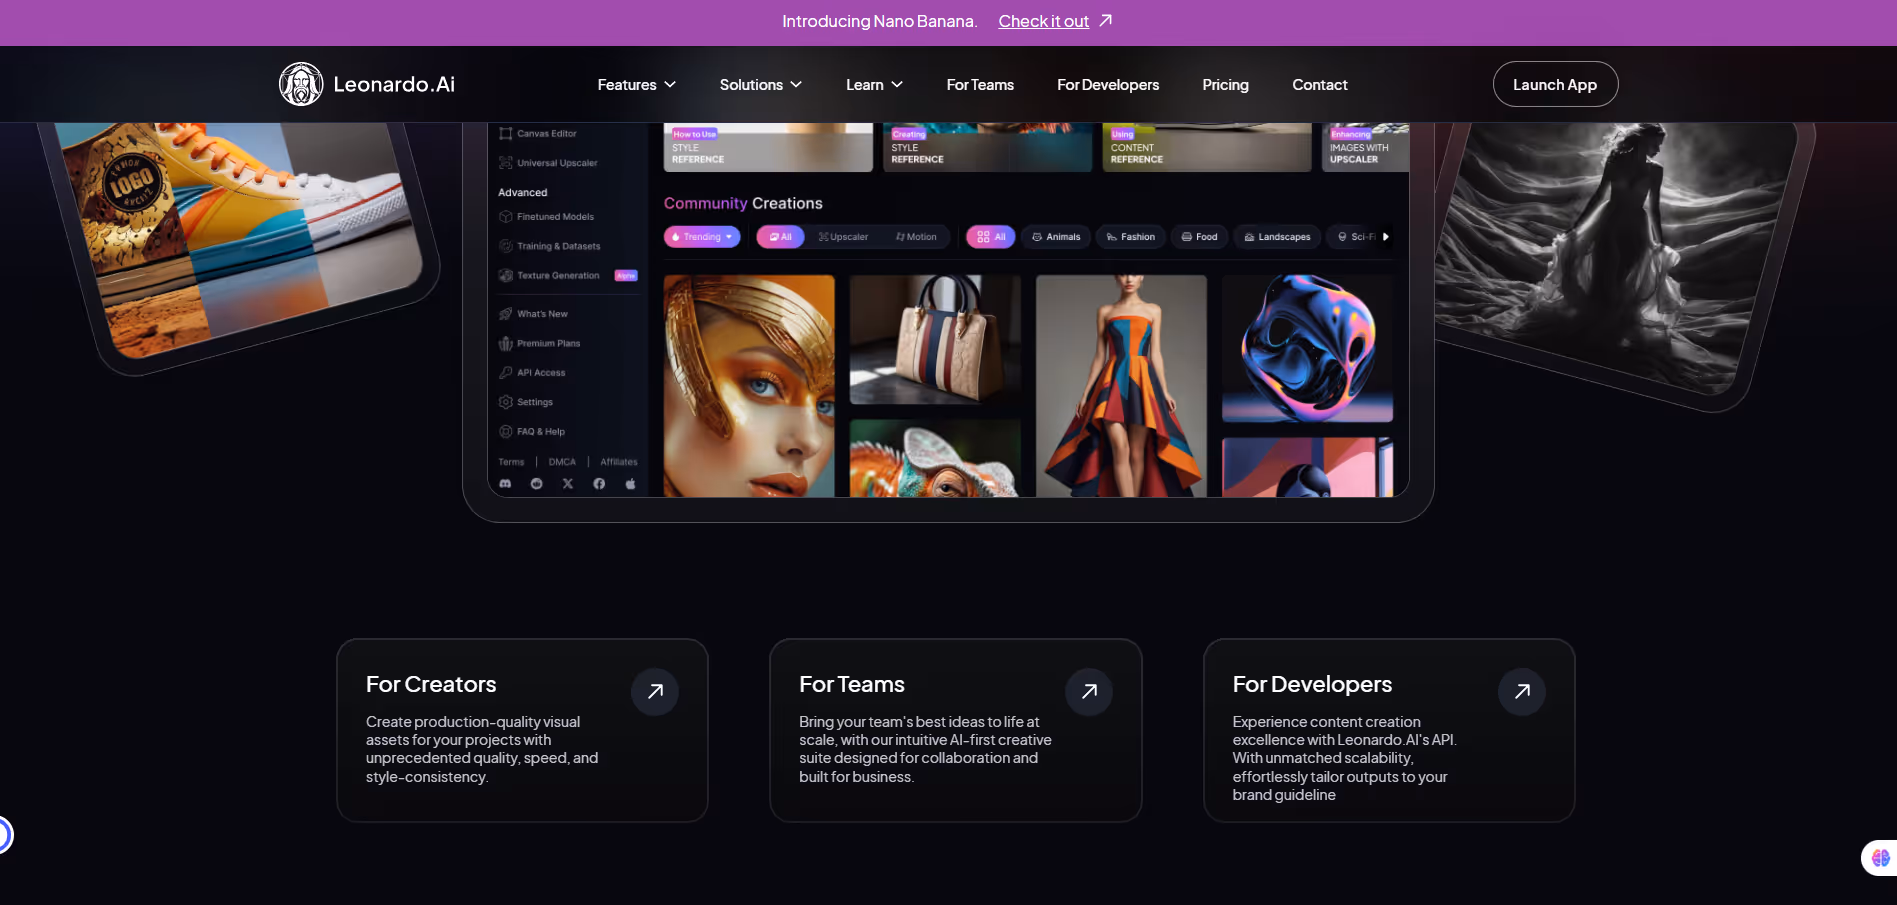Click the For Developers card heading
Screen dimensions: 1897x905
pyautogui.click(x=1312, y=684)
